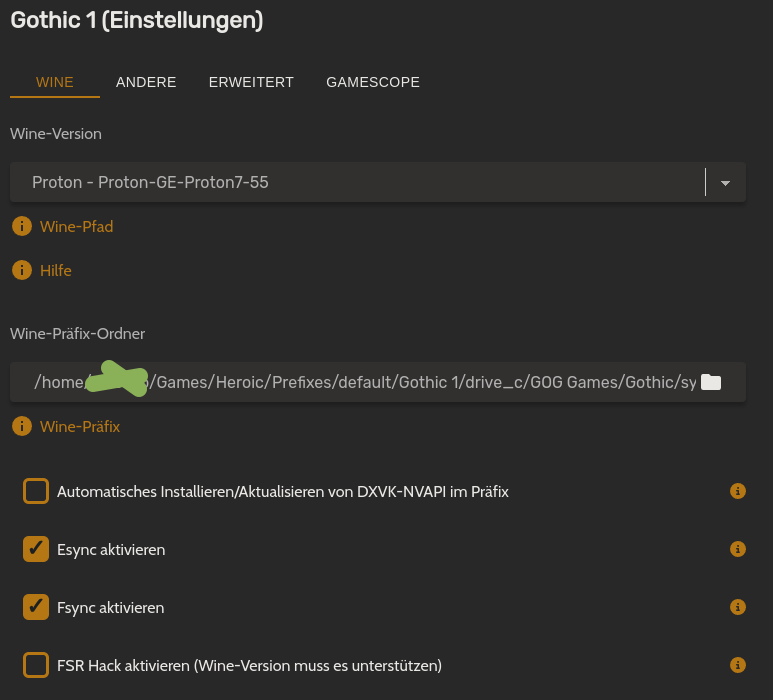Click info icon for Fsync option
Viewport: 773px width, 700px height.
click(738, 607)
